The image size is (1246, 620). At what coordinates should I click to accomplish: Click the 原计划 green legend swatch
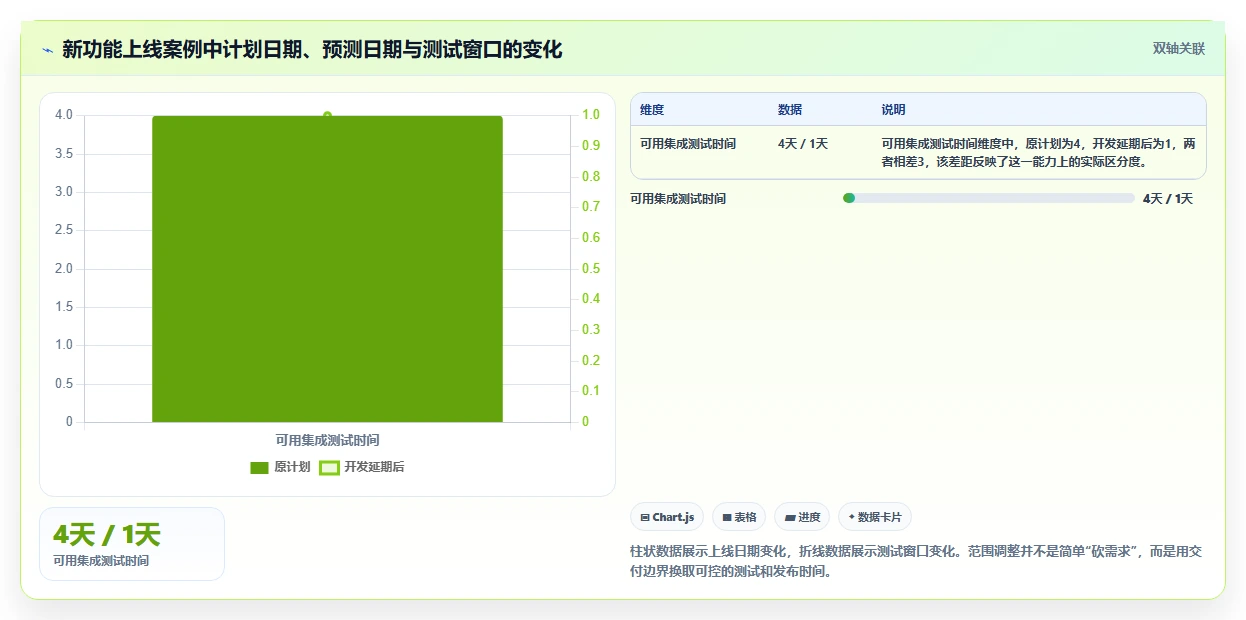coord(260,468)
